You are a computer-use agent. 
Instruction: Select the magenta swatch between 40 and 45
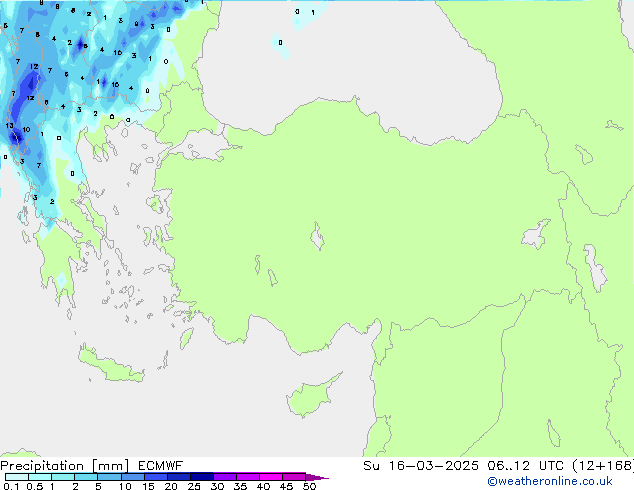tap(271, 477)
